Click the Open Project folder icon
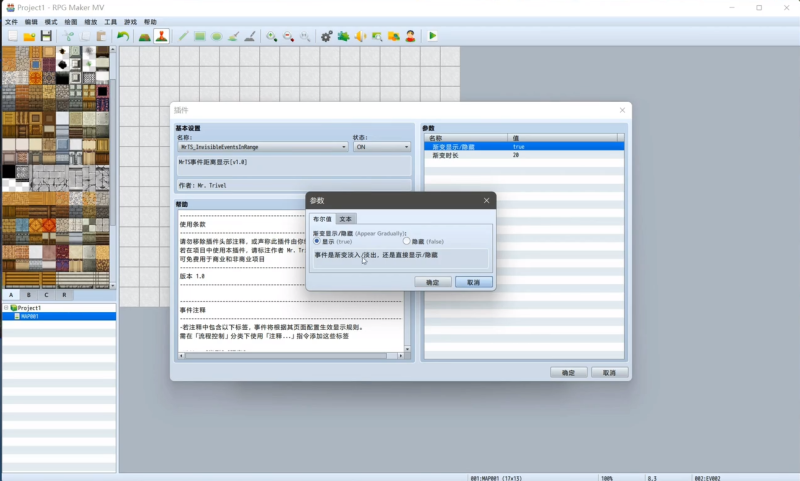The height and width of the screenshot is (481, 800). pos(30,36)
